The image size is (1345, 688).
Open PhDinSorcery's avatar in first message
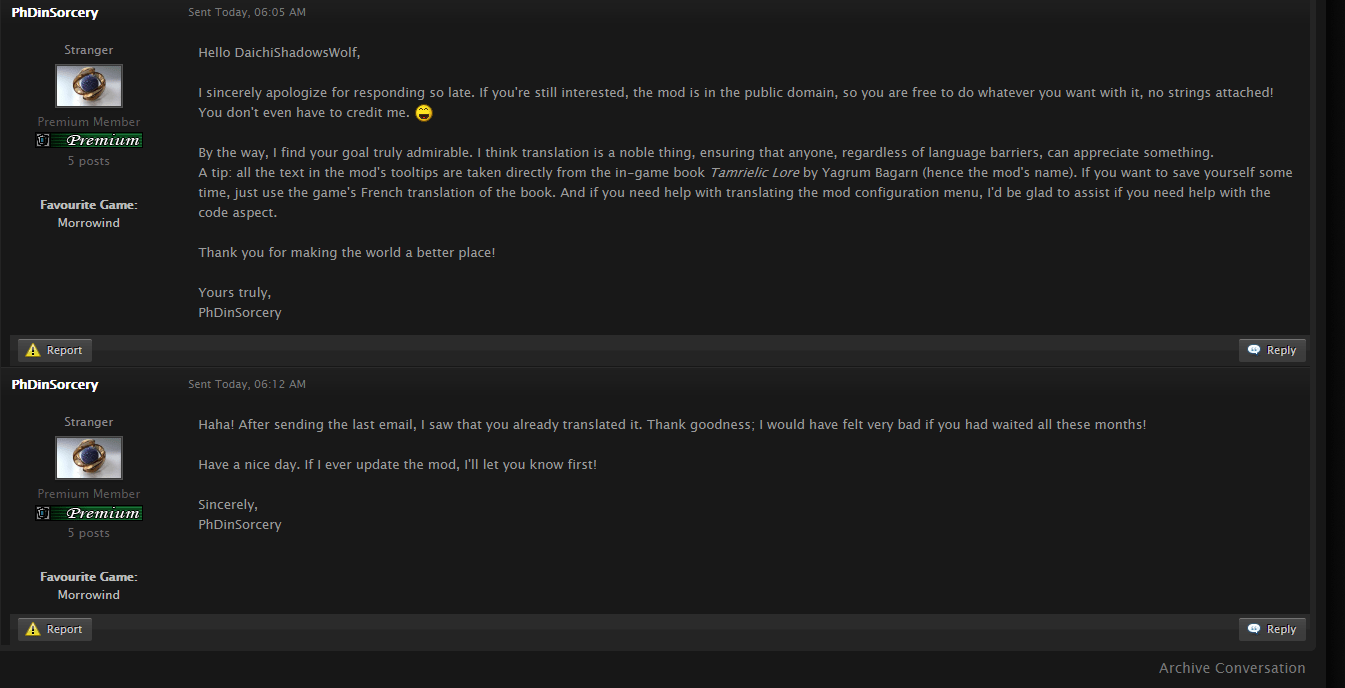89,86
